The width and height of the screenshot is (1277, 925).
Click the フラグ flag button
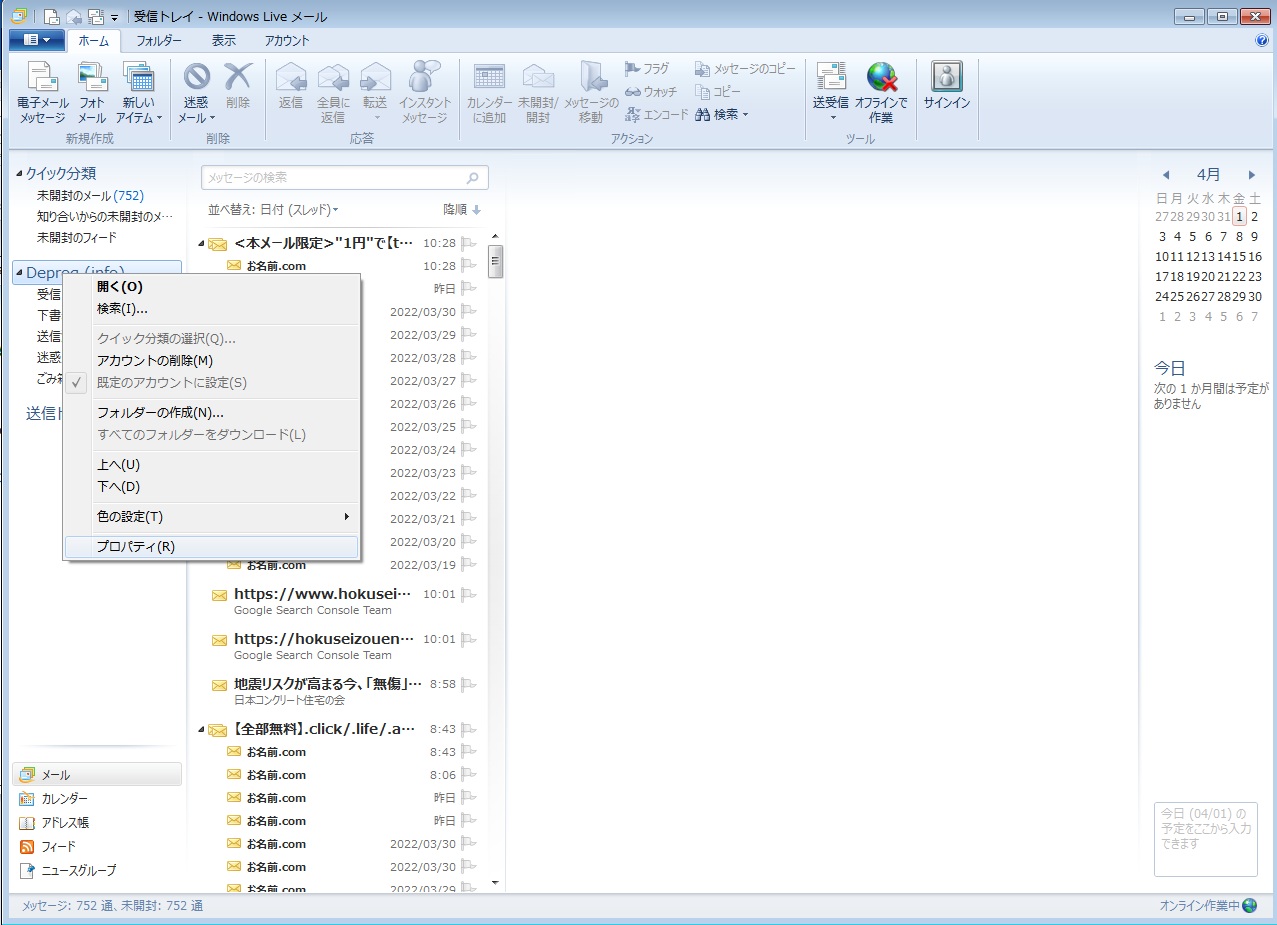point(647,69)
